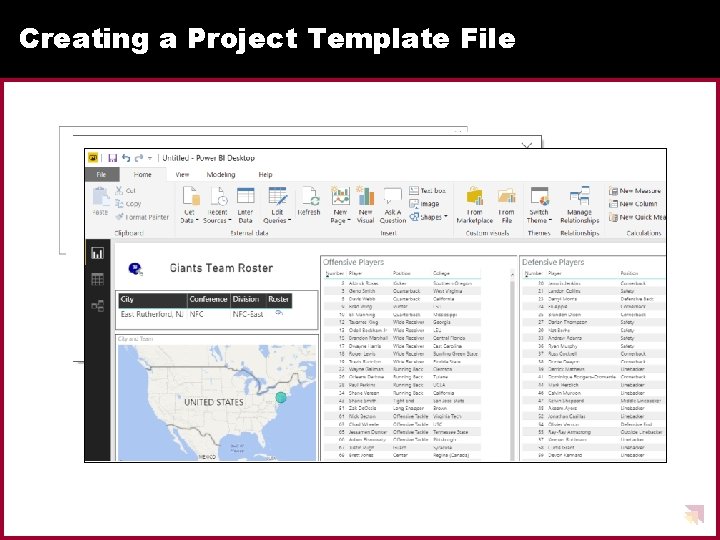Viewport: 720px width, 540px height.
Task: Insert a Text box
Action: coord(428,190)
